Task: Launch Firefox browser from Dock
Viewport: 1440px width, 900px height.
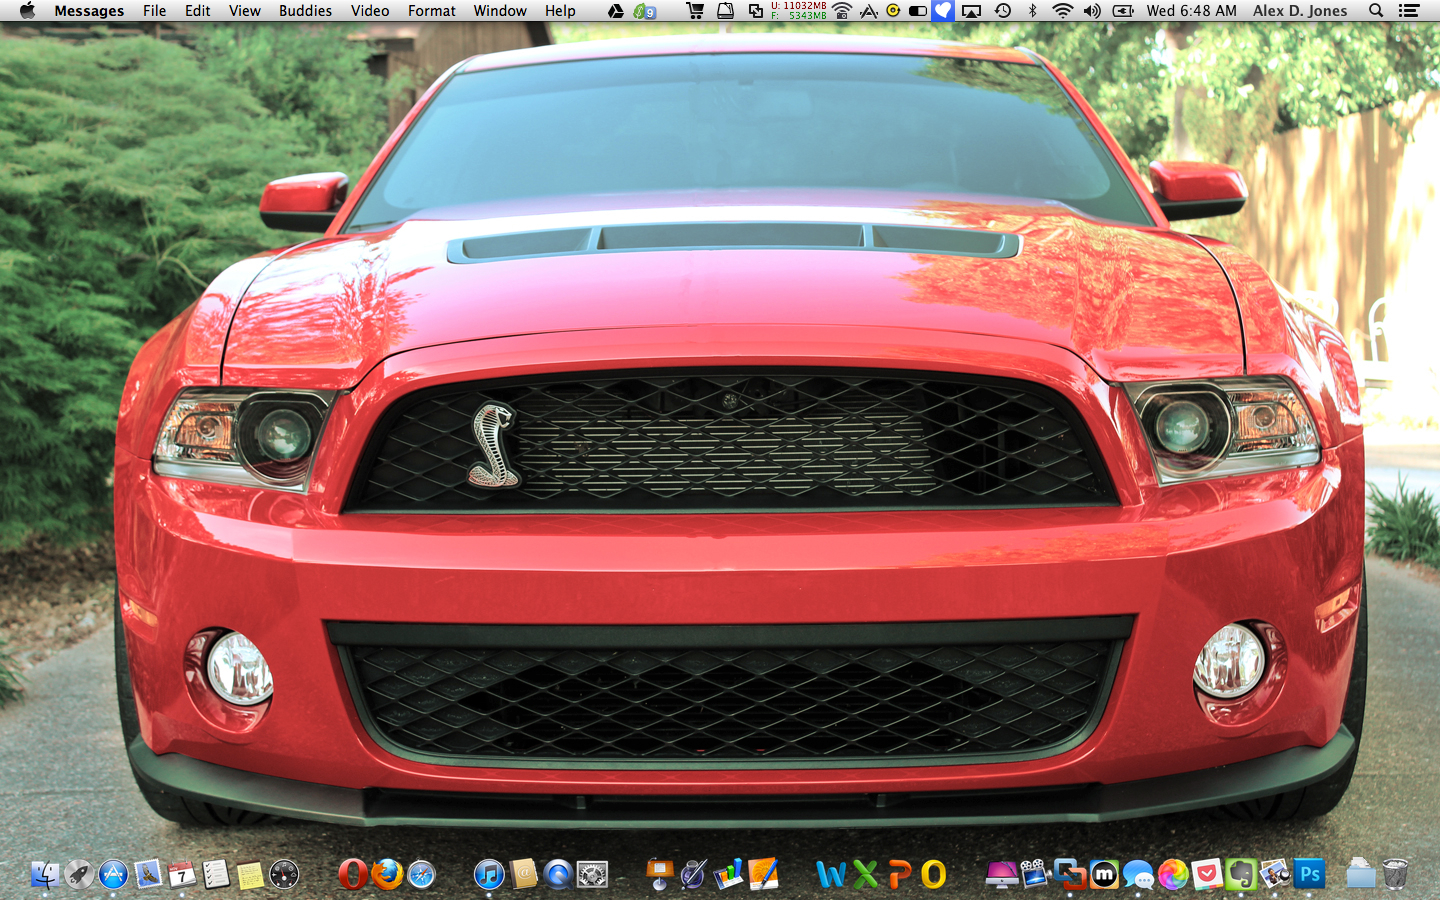Action: pyautogui.click(x=387, y=875)
